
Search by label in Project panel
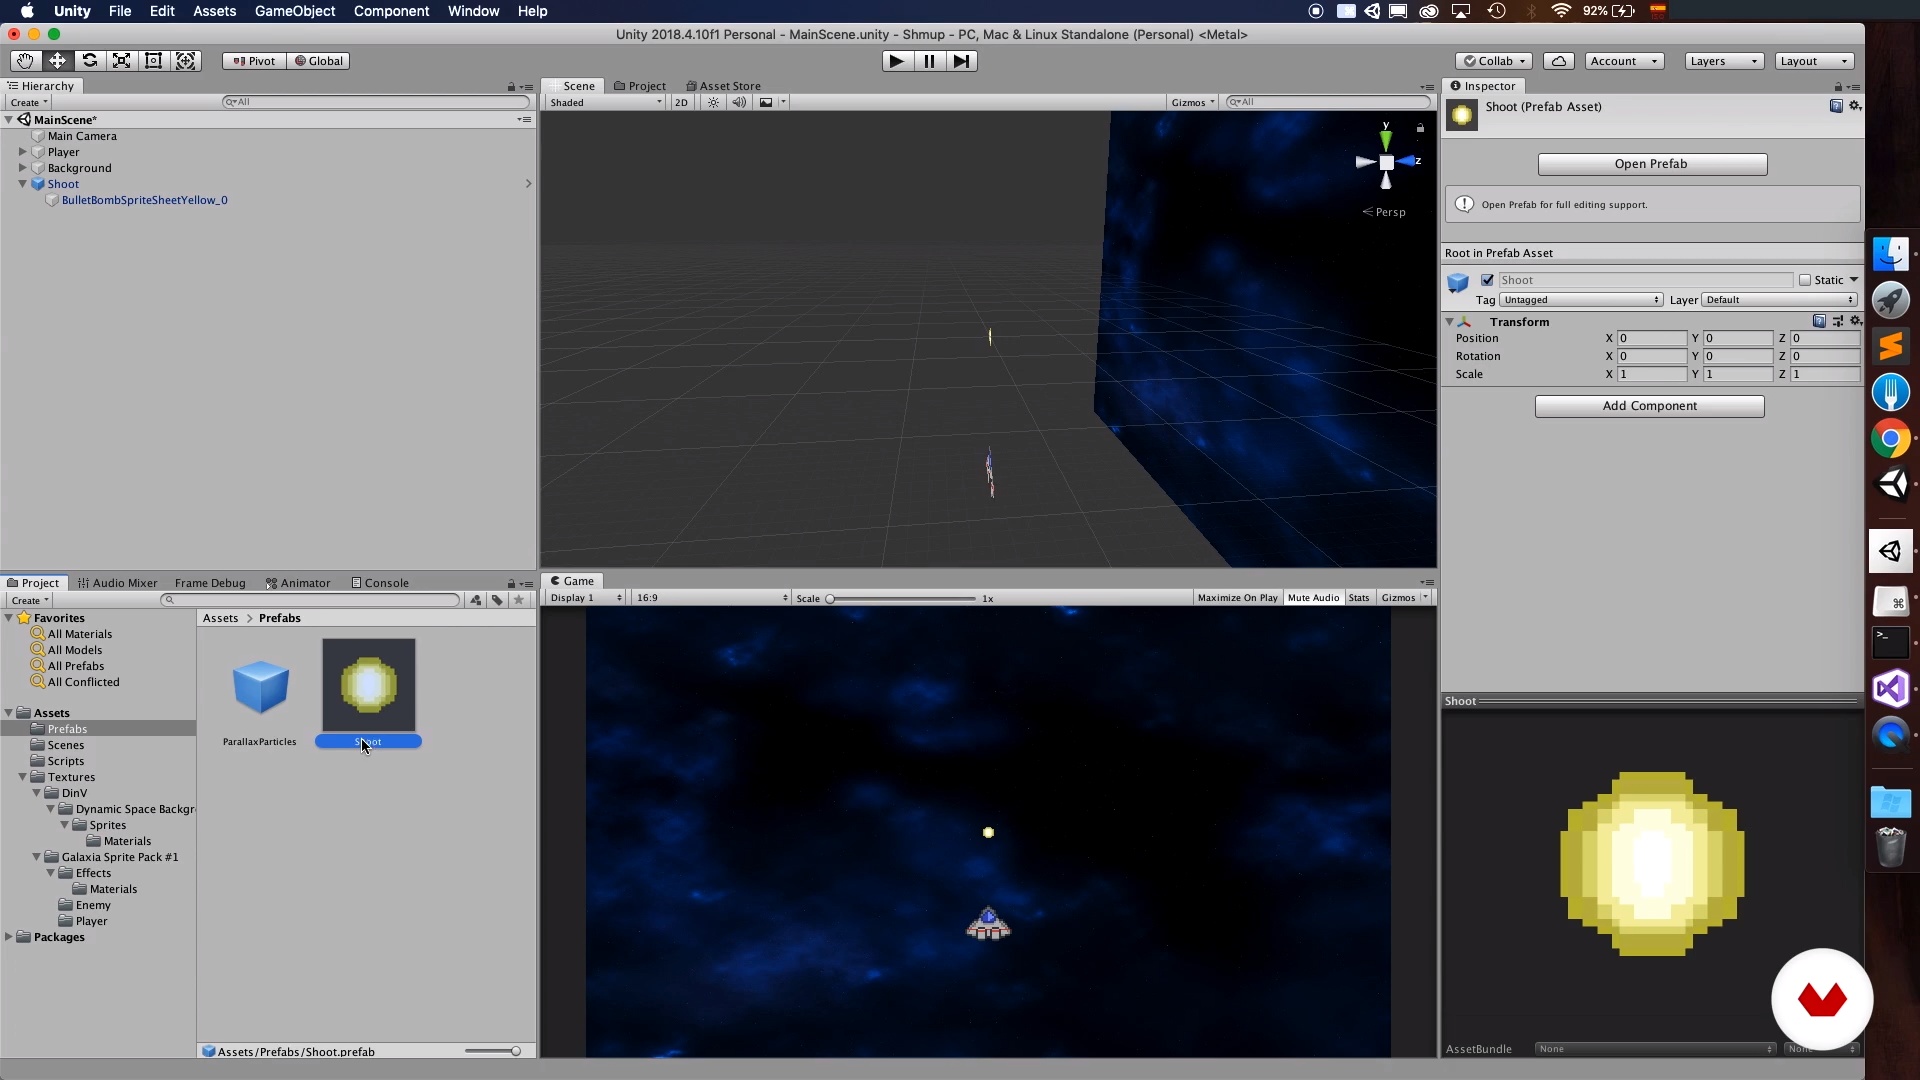[x=497, y=600]
